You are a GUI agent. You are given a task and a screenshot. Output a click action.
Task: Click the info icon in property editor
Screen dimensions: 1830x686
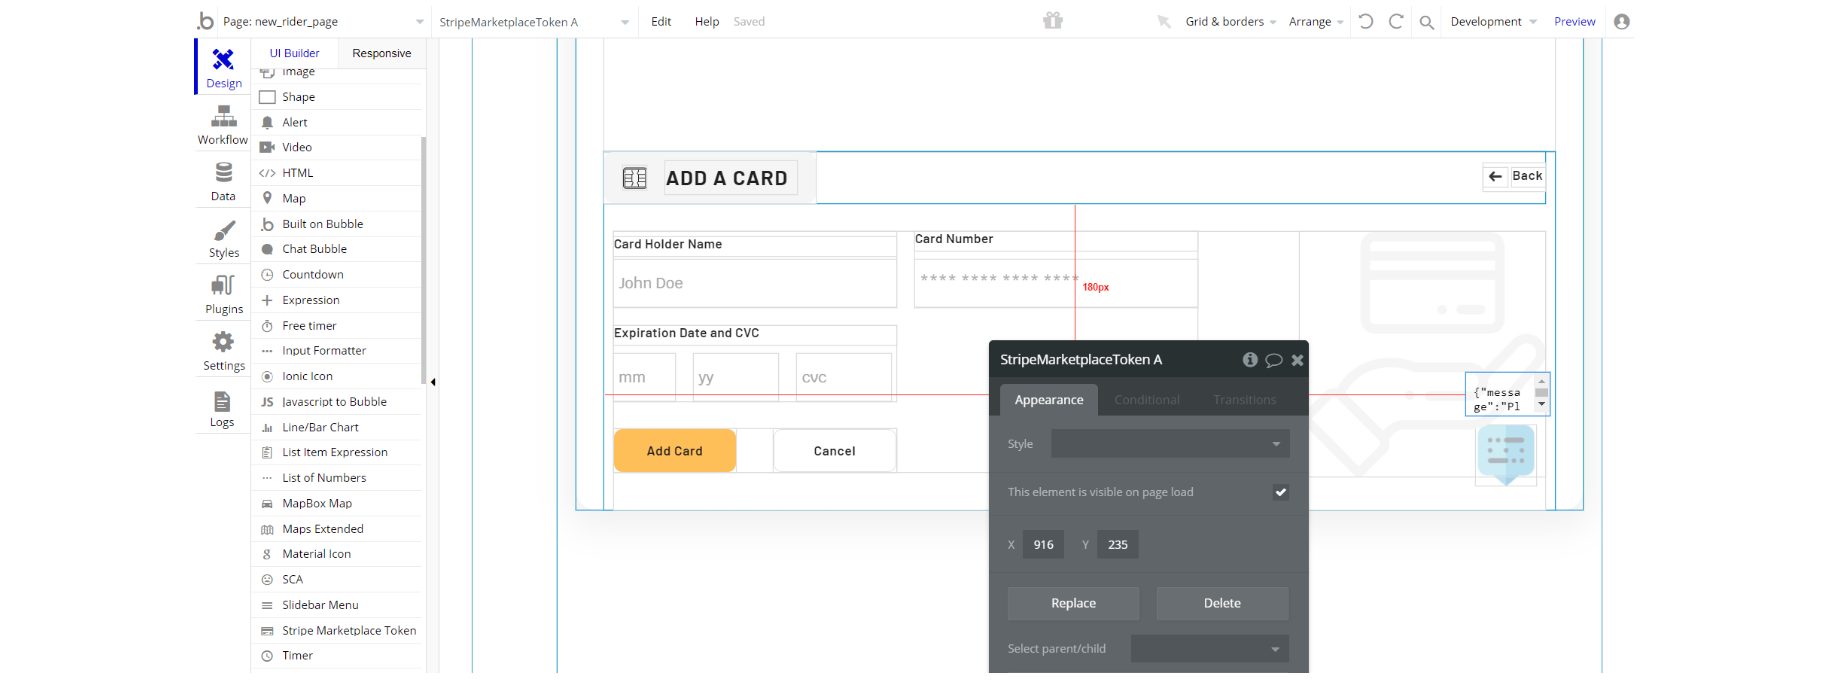coord(1250,360)
